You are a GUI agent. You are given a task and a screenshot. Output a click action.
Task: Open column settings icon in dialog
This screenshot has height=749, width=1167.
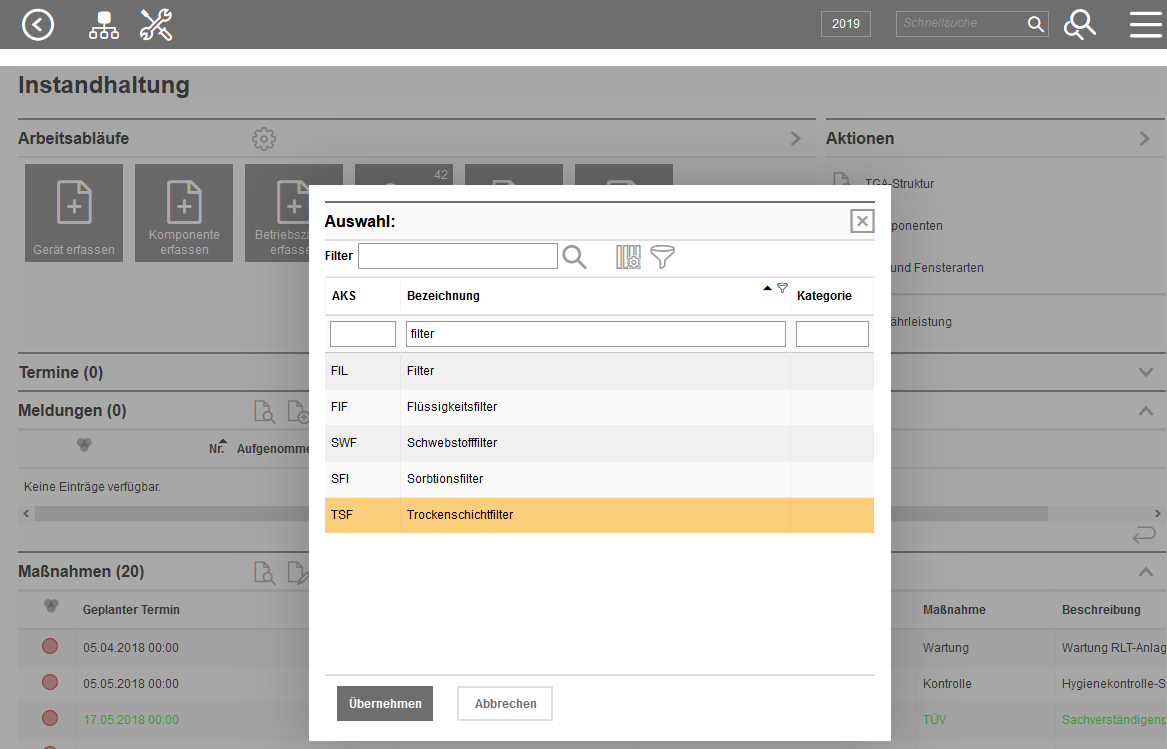click(628, 257)
